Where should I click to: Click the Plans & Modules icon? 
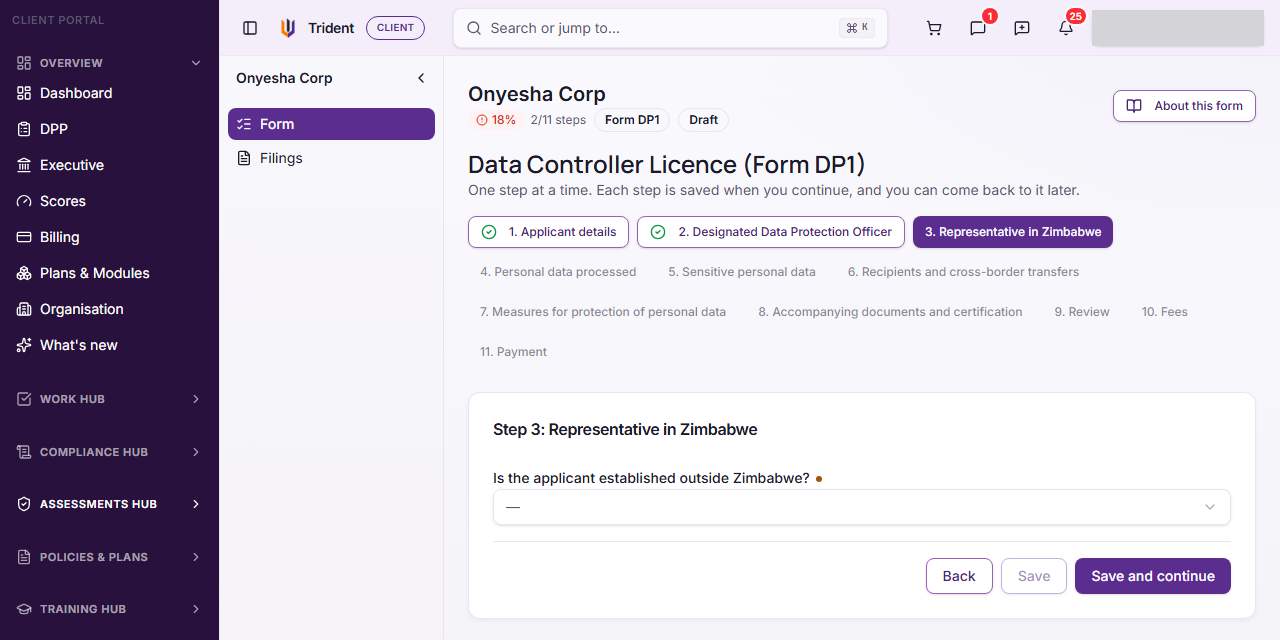pyautogui.click(x=24, y=273)
